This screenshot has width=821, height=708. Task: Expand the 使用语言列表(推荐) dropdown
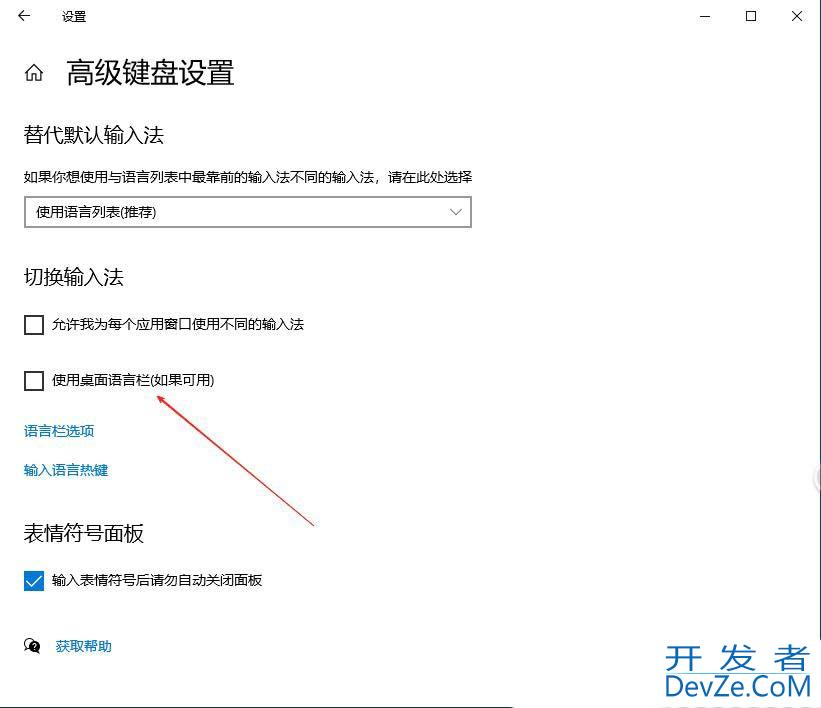coord(248,212)
